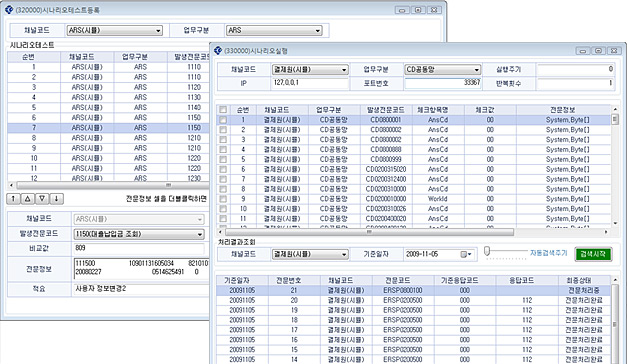Screen dimensions: 627x364
Task: Maximize the 시나리오실행 window
Action: click(x=598, y=51)
